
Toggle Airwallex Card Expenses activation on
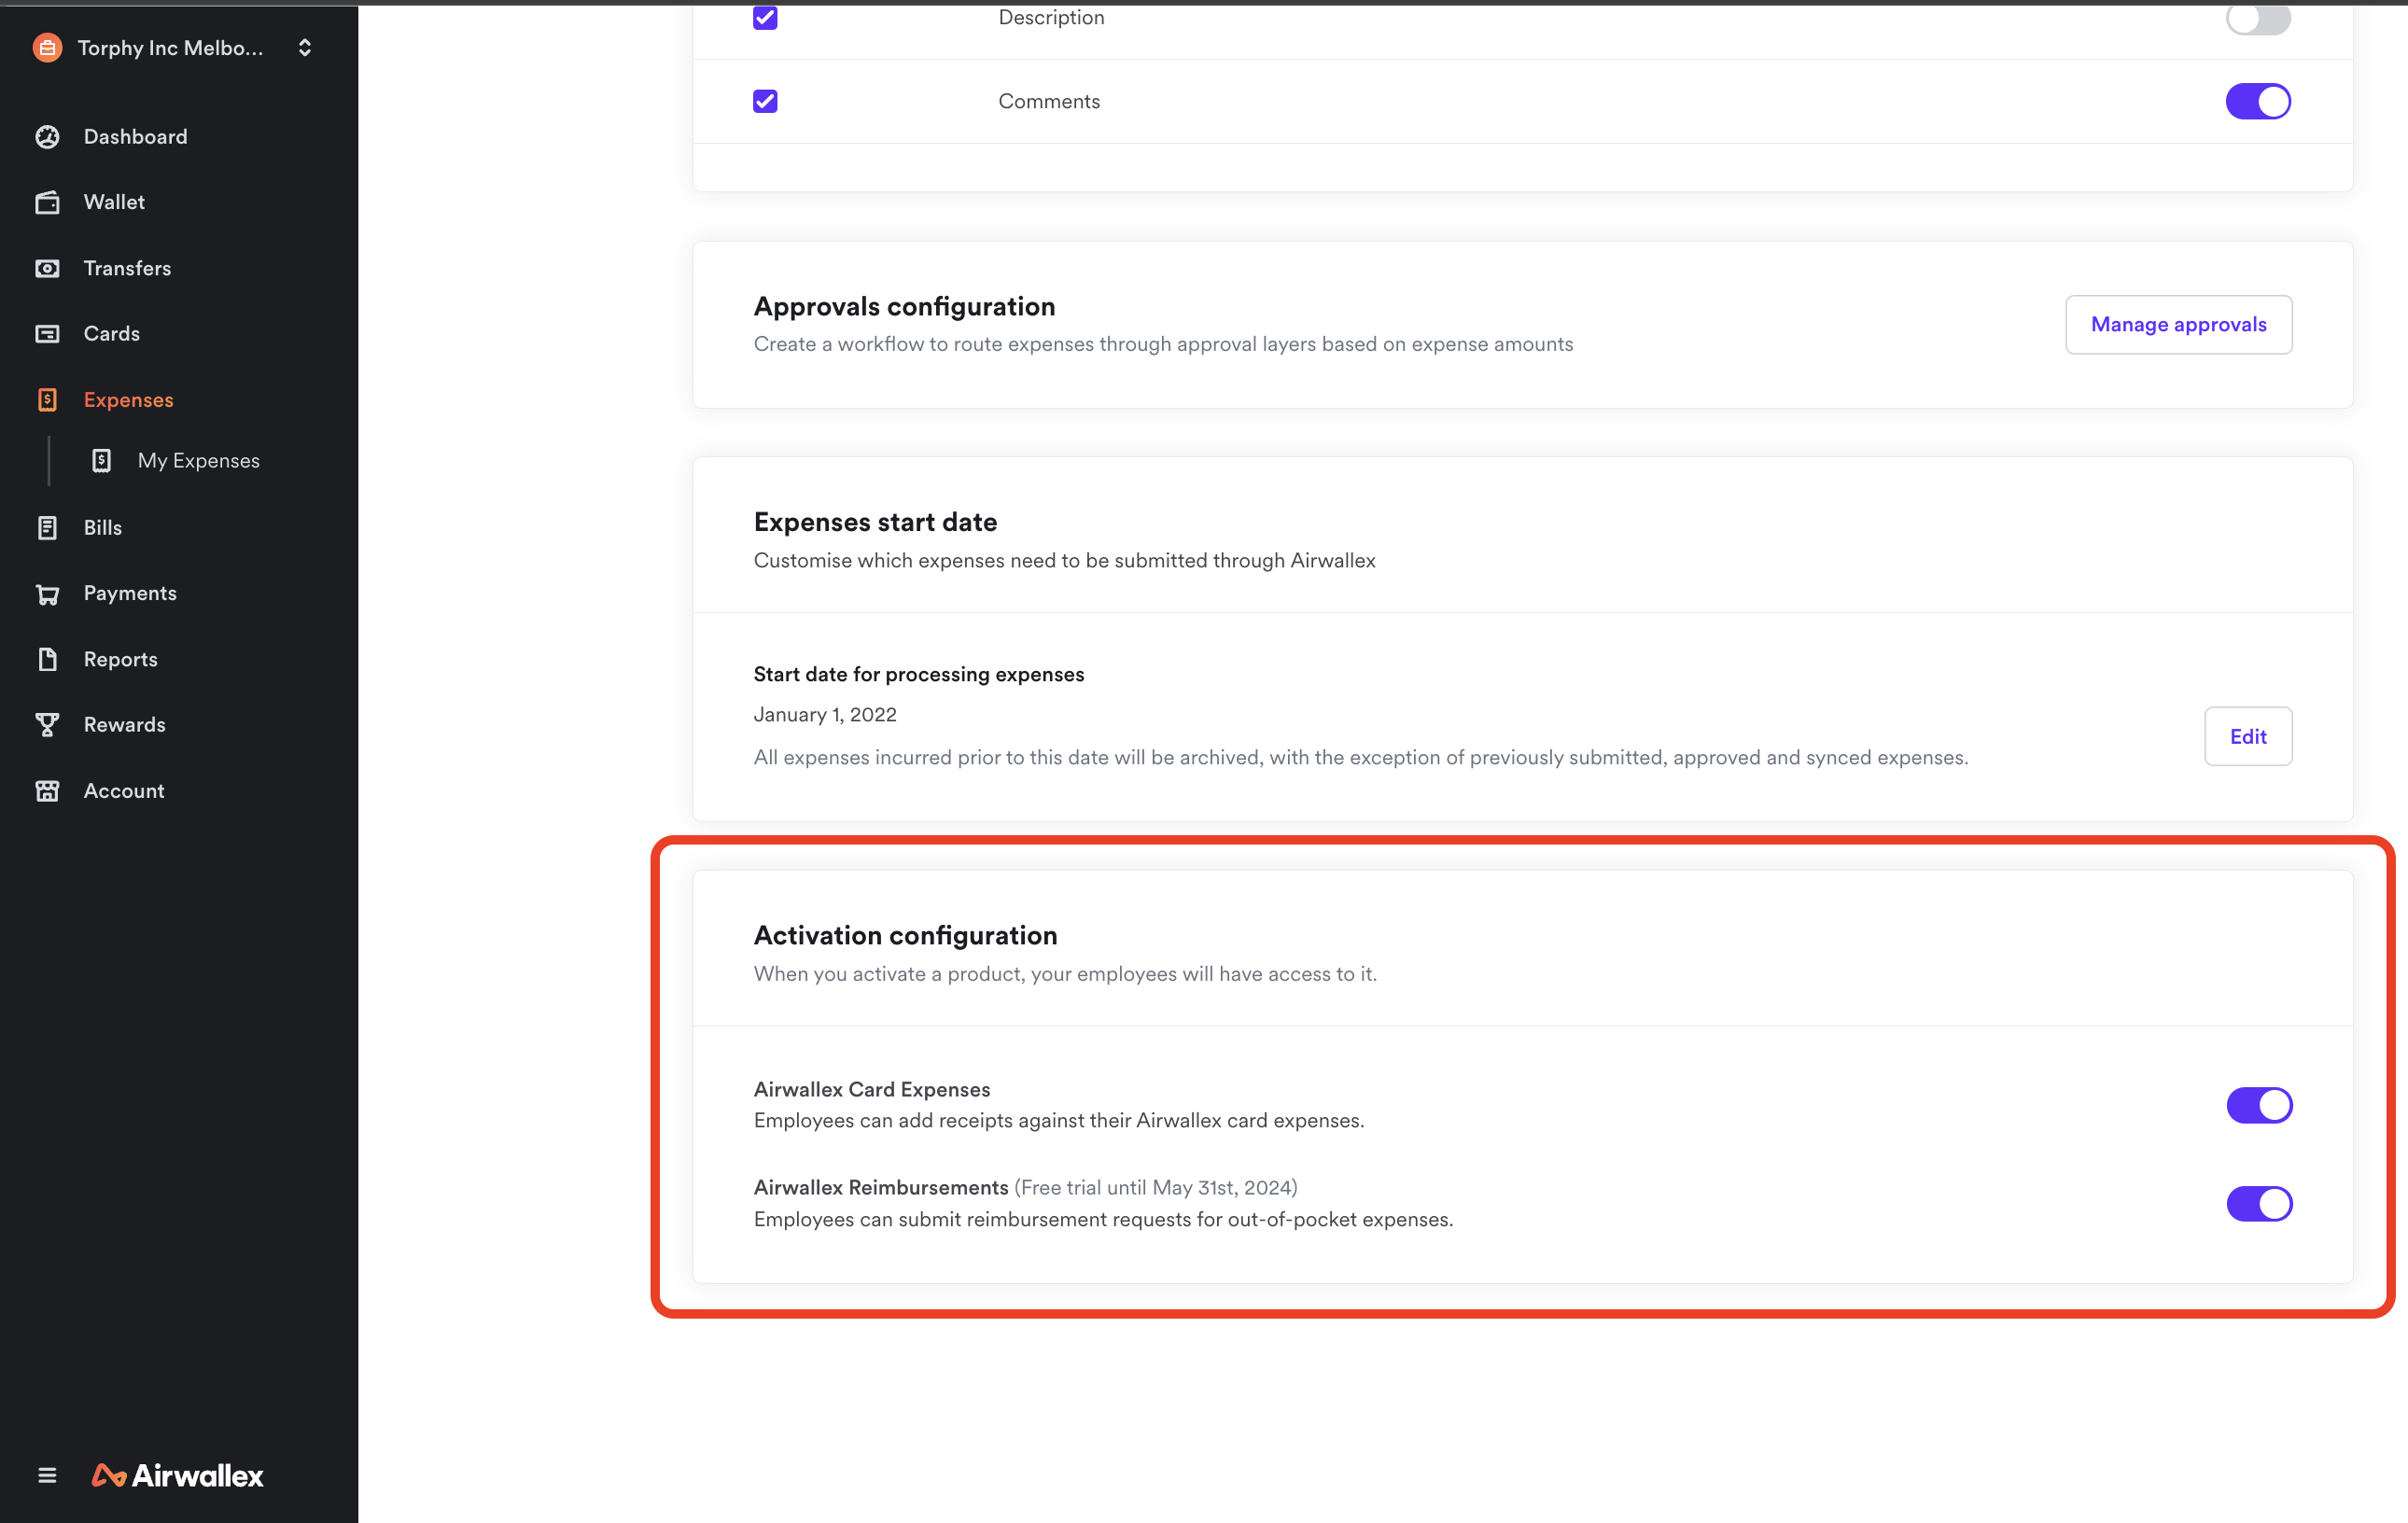tap(2259, 1104)
